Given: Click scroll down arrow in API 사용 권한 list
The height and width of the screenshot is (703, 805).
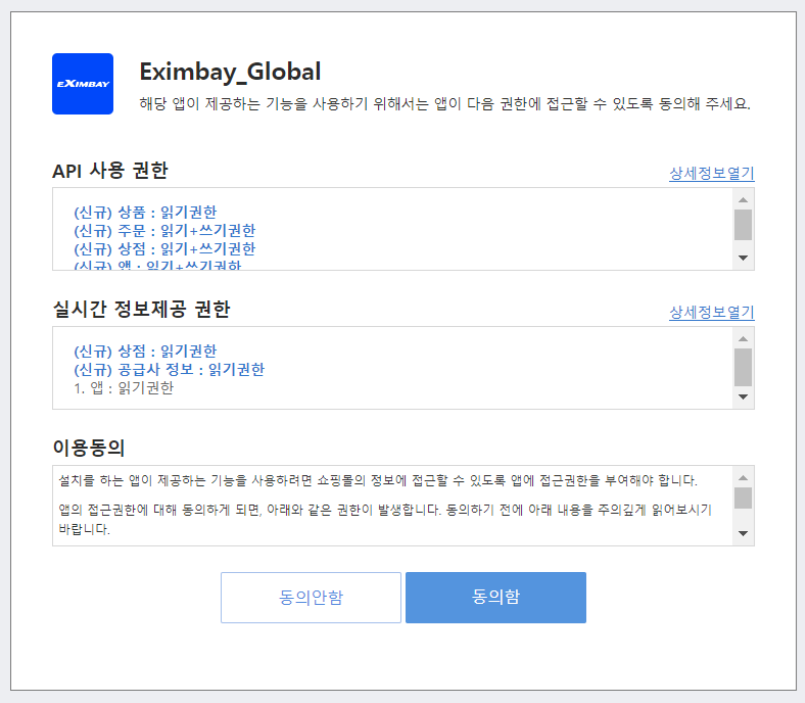Looking at the screenshot, I should (743, 258).
